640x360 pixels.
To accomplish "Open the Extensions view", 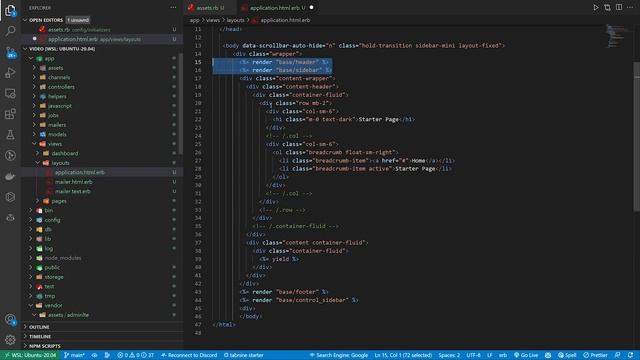I will tap(10, 114).
